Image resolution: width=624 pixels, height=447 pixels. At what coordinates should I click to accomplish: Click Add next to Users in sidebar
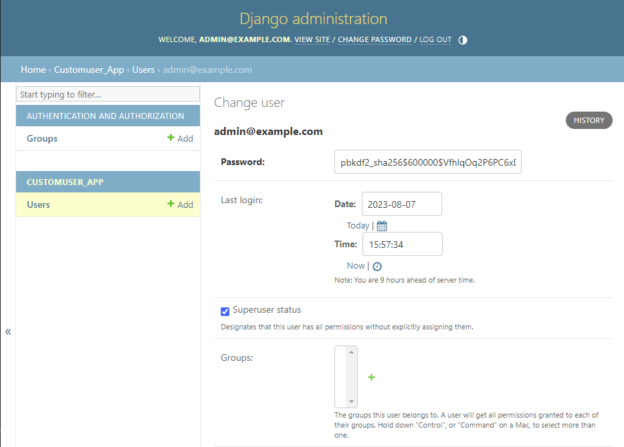180,205
